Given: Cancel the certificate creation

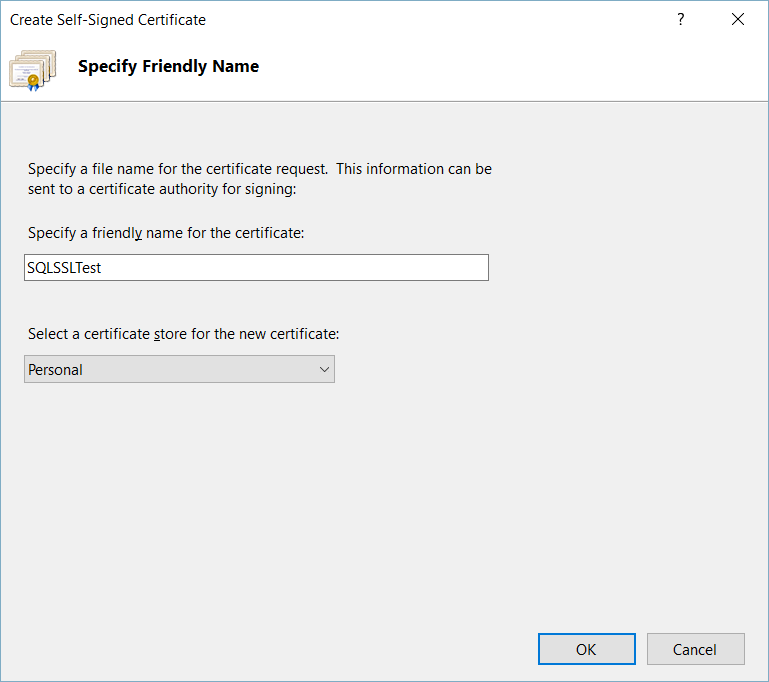Looking at the screenshot, I should [x=695, y=649].
